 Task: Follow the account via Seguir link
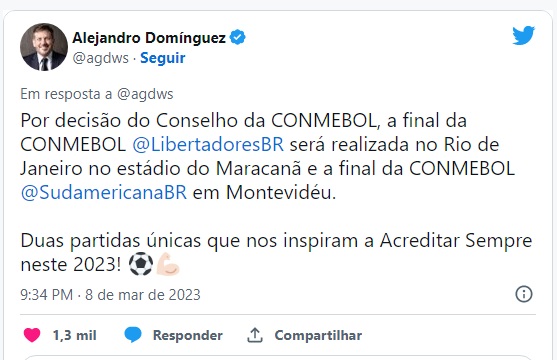[163, 58]
